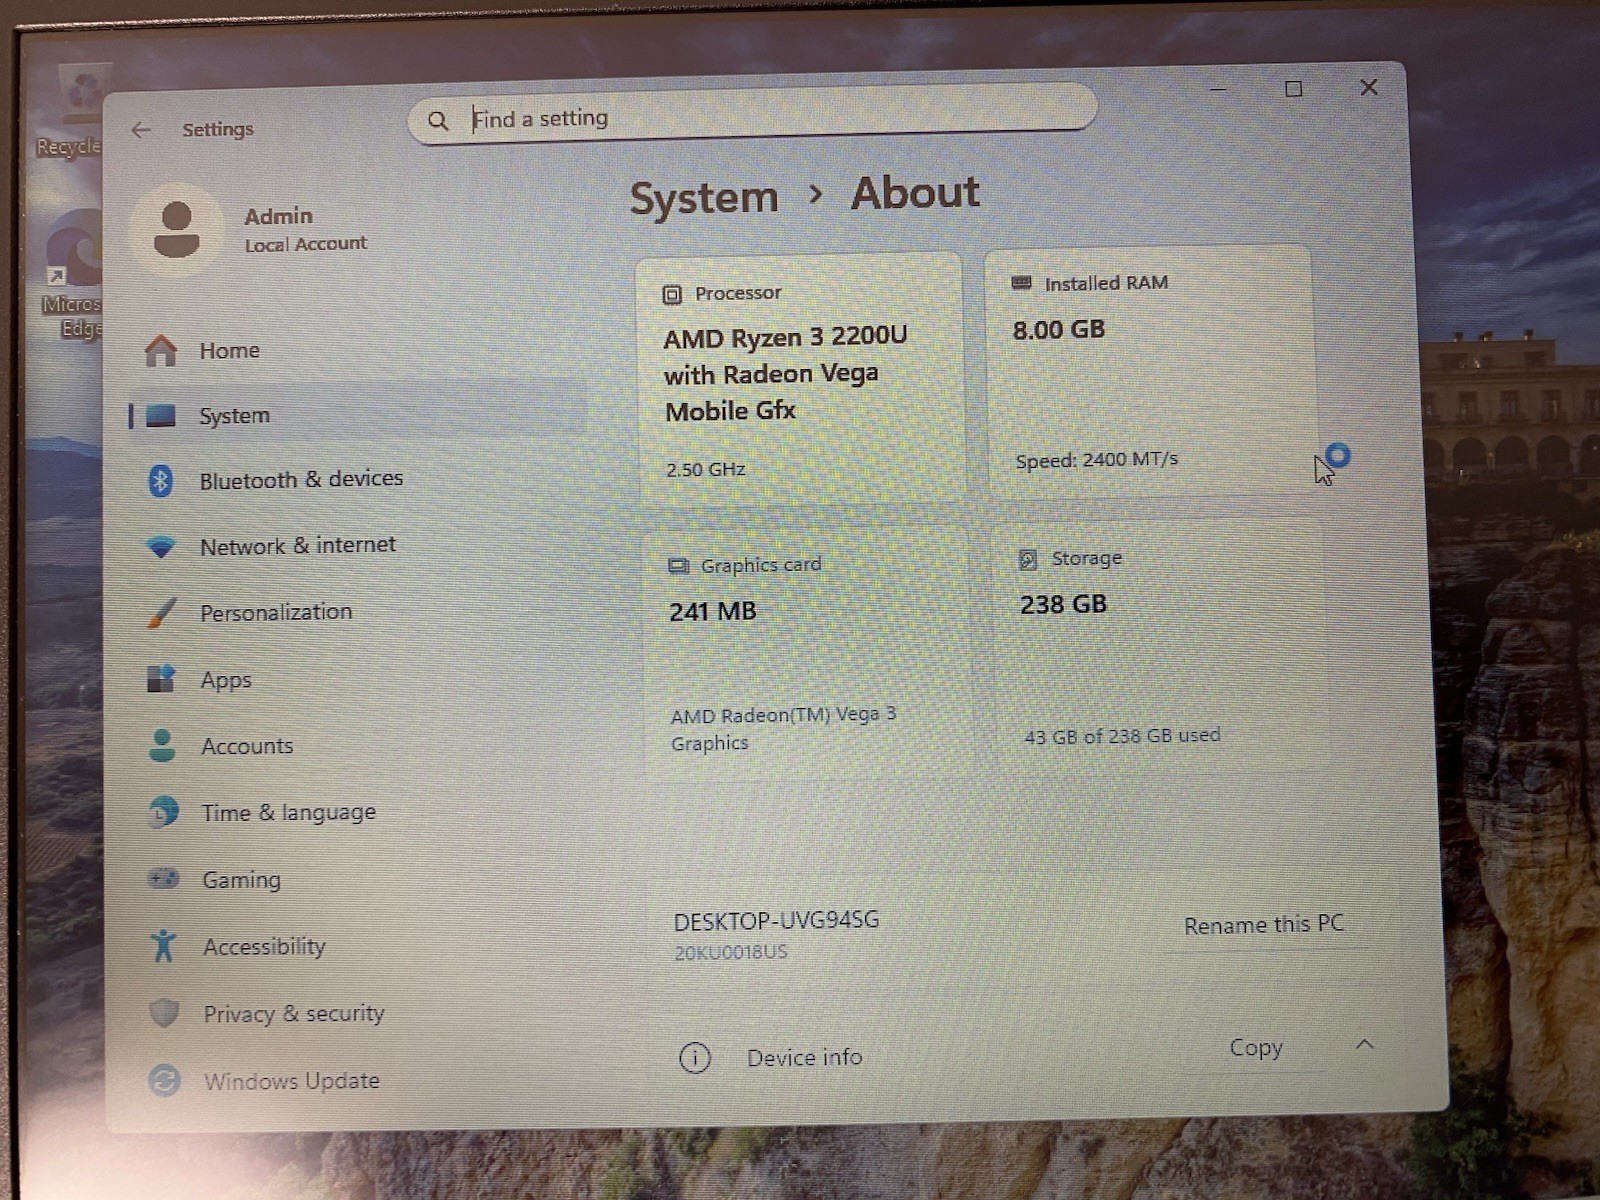Image resolution: width=1600 pixels, height=1200 pixels.
Task: Click the Gaming controller icon
Action: (x=163, y=879)
